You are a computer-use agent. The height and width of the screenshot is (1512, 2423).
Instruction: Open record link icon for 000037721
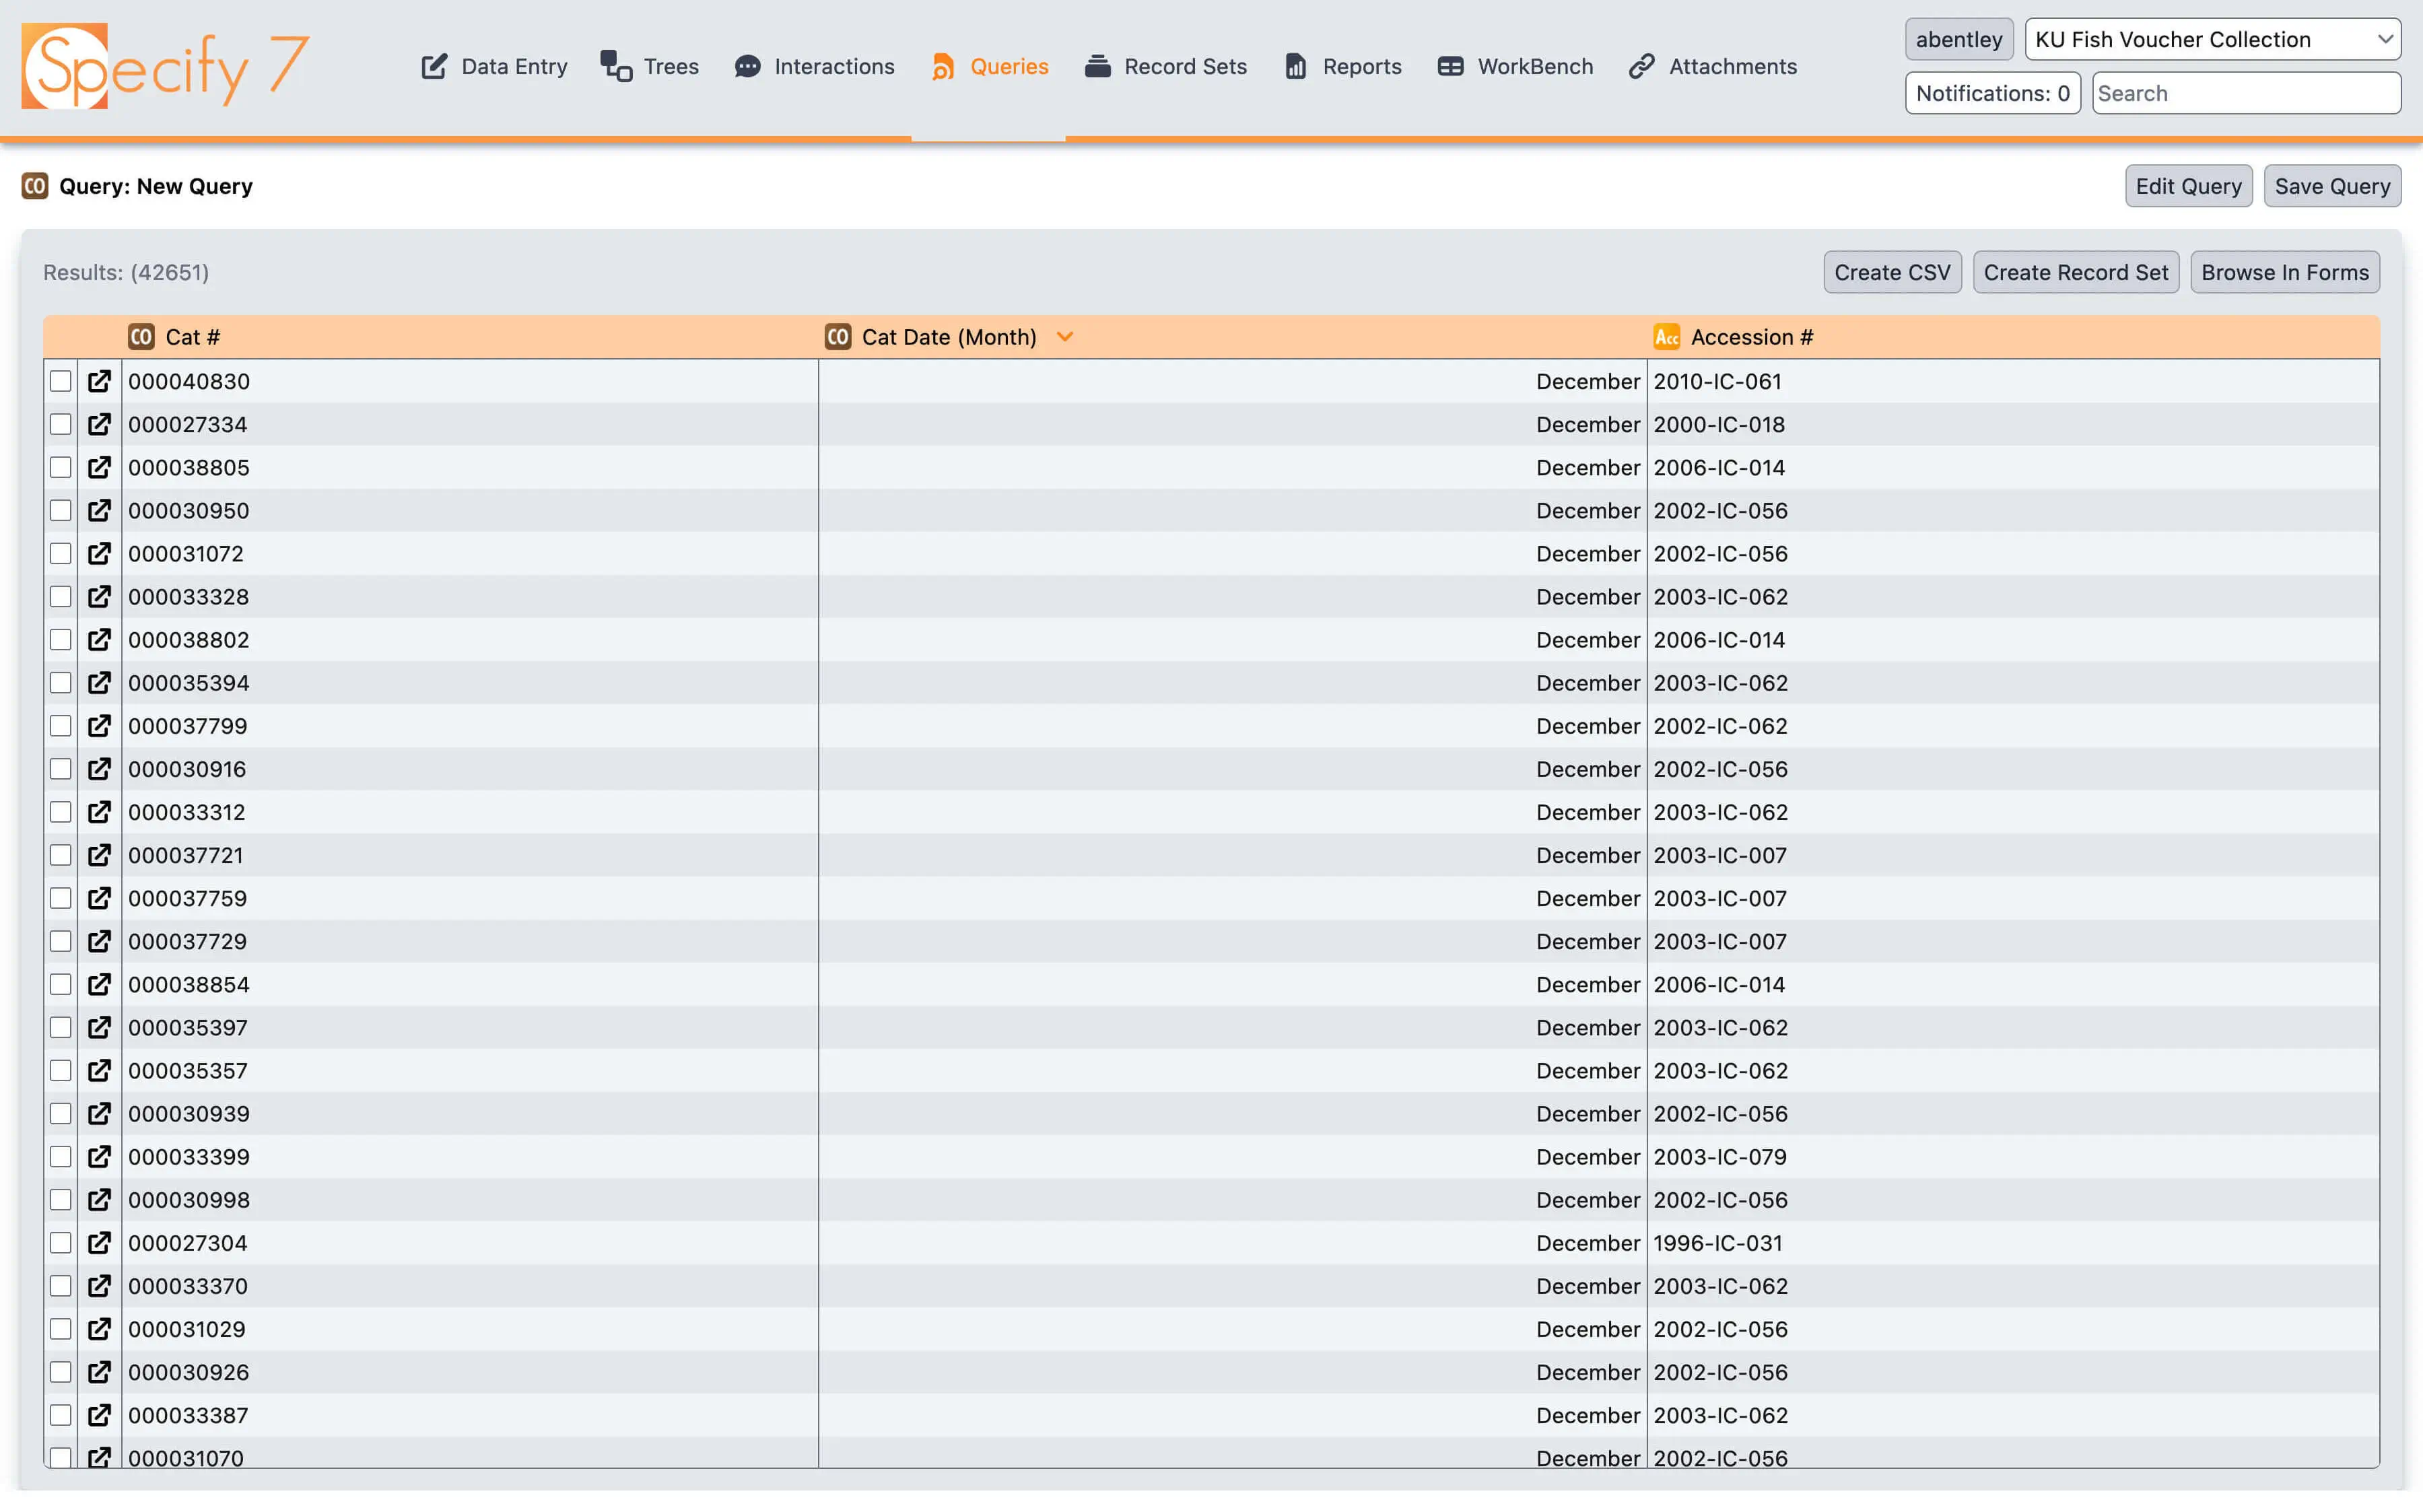(99, 855)
